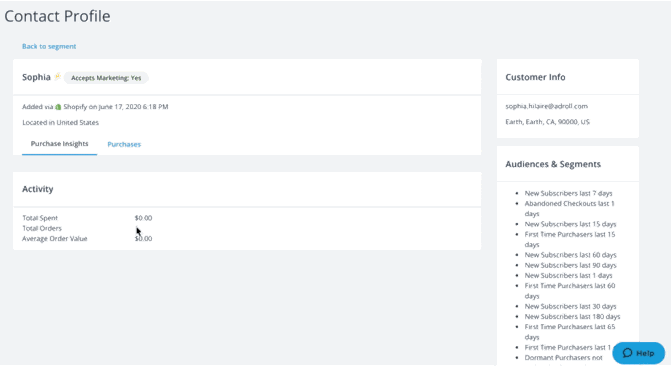Select First Time Purchasers last 60 days
The height and width of the screenshot is (374, 671).
pos(570,291)
